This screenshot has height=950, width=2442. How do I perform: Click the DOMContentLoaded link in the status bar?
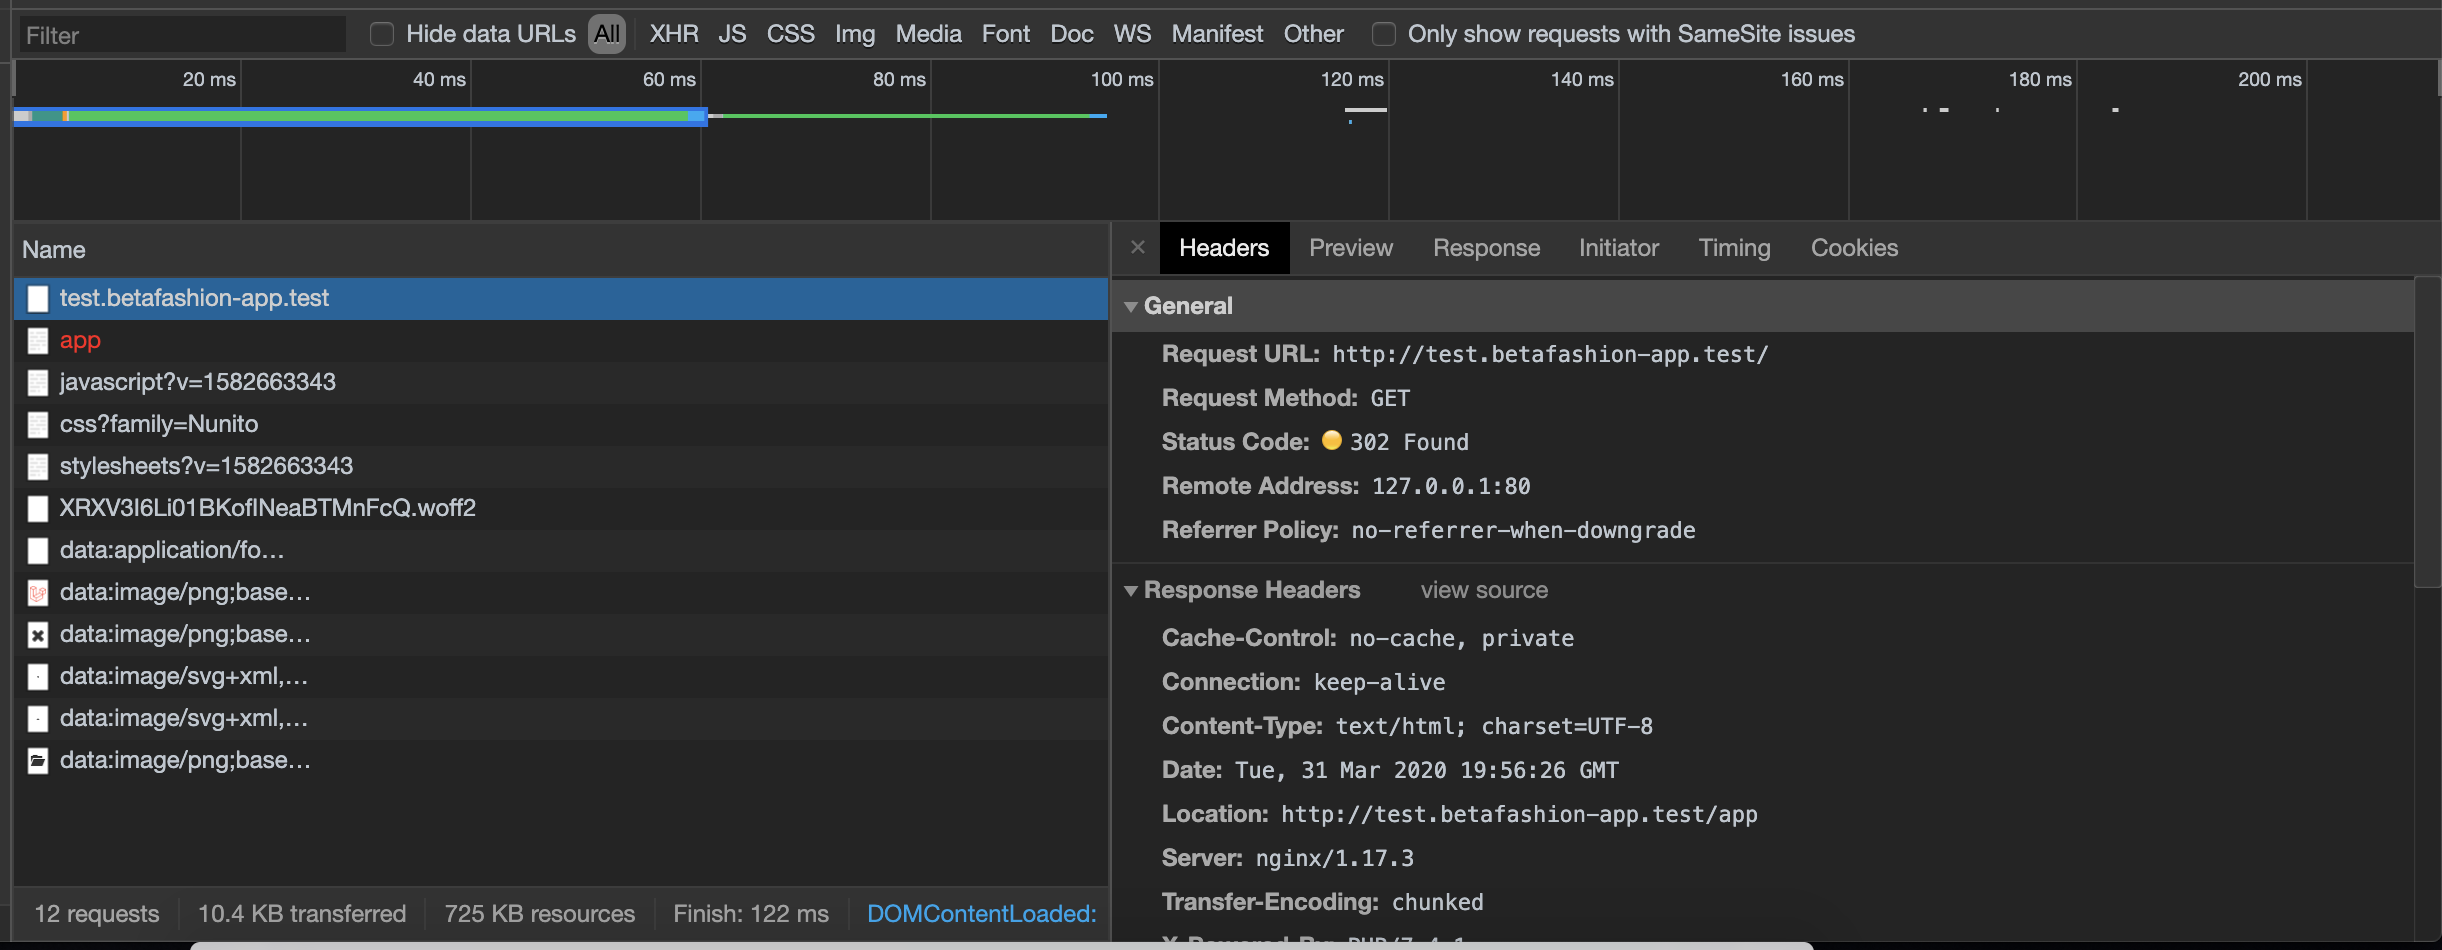[980, 913]
